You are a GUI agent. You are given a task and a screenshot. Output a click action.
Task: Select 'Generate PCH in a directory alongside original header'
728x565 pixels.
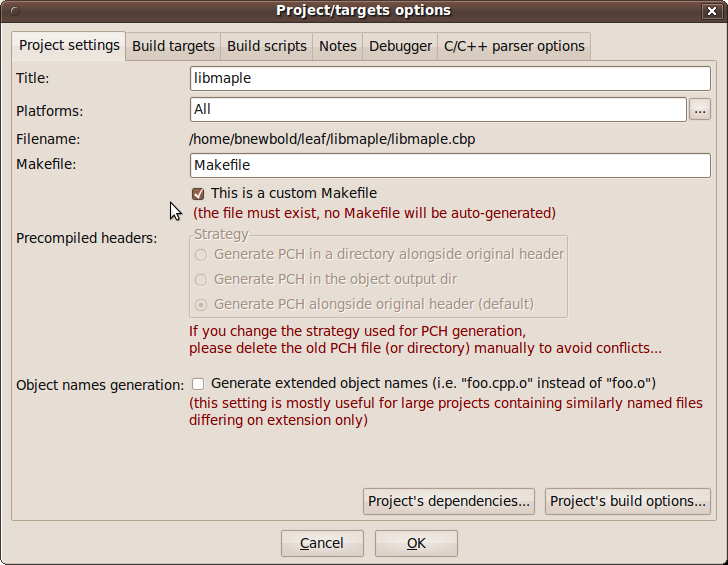coord(202,254)
